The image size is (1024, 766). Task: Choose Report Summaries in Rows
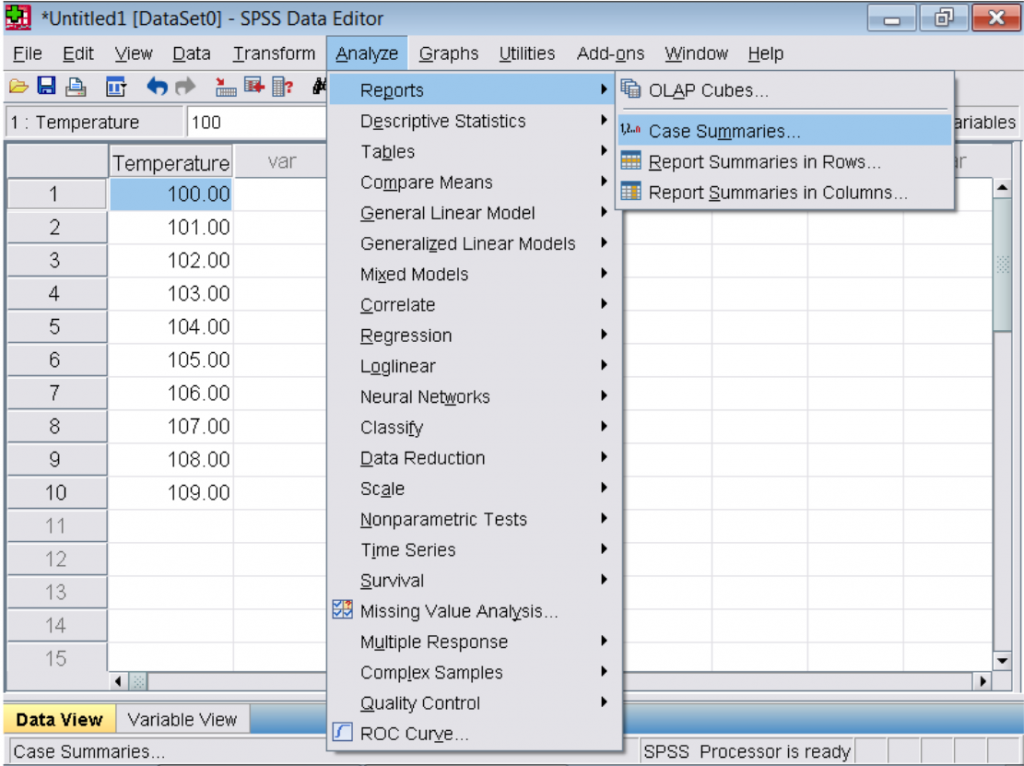pos(765,162)
